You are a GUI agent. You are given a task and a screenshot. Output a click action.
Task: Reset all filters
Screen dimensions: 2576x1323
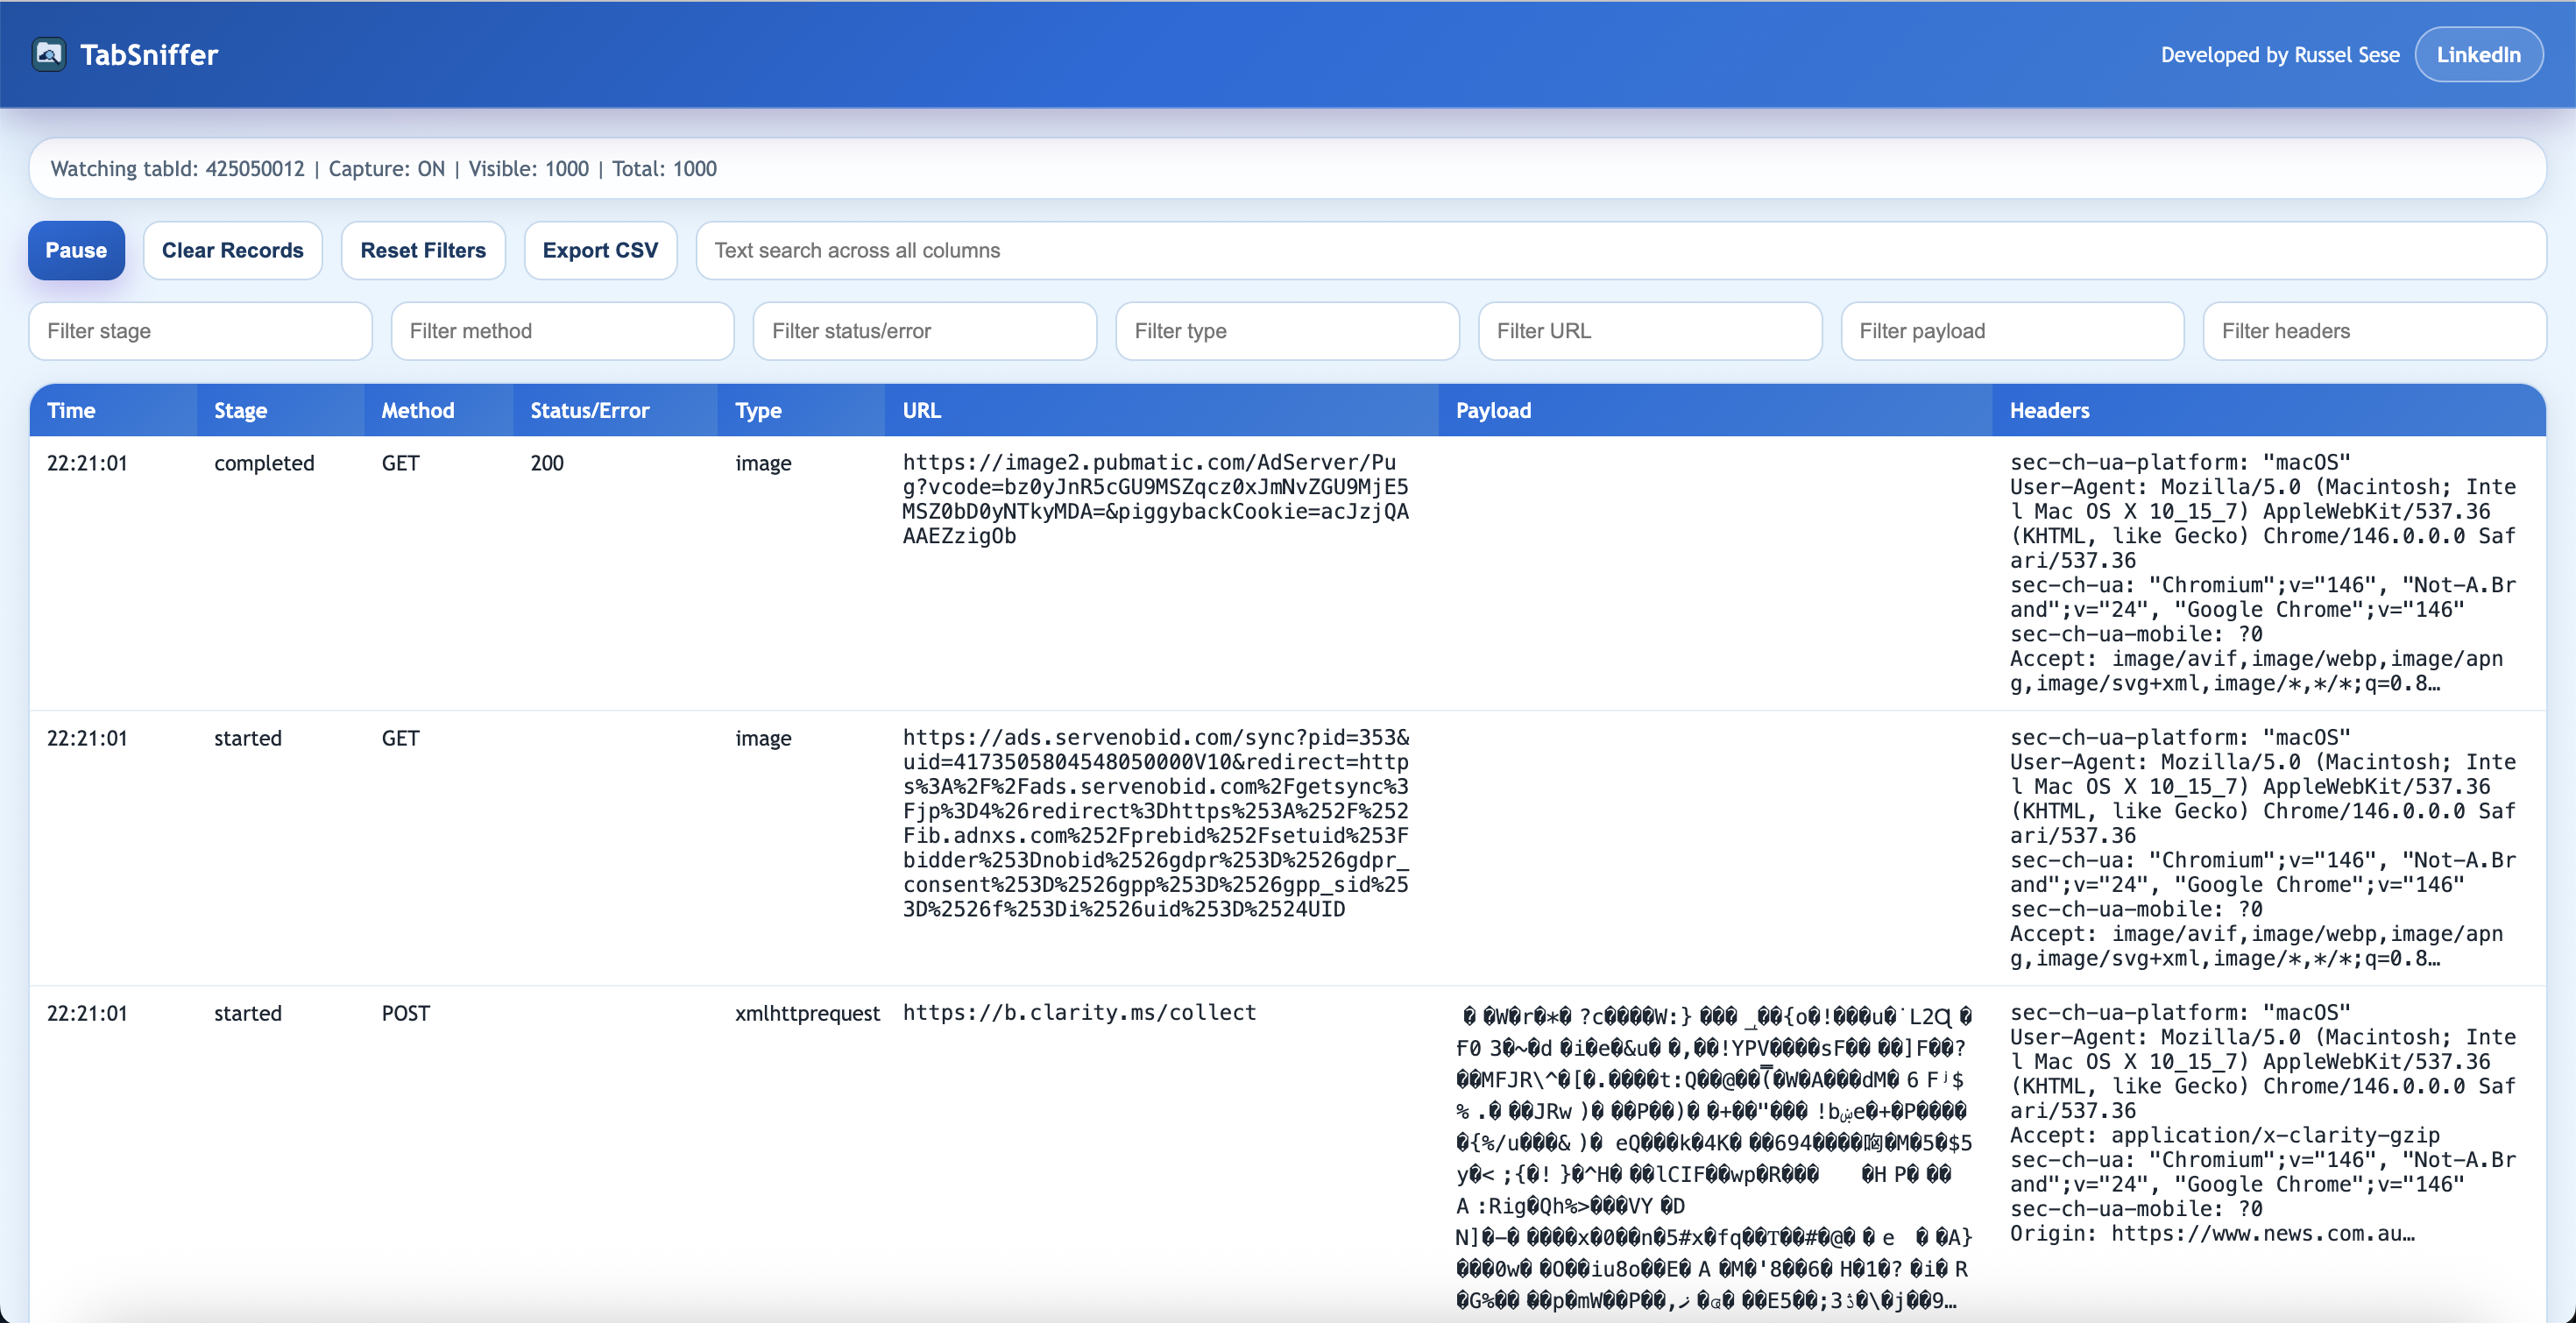click(x=423, y=250)
